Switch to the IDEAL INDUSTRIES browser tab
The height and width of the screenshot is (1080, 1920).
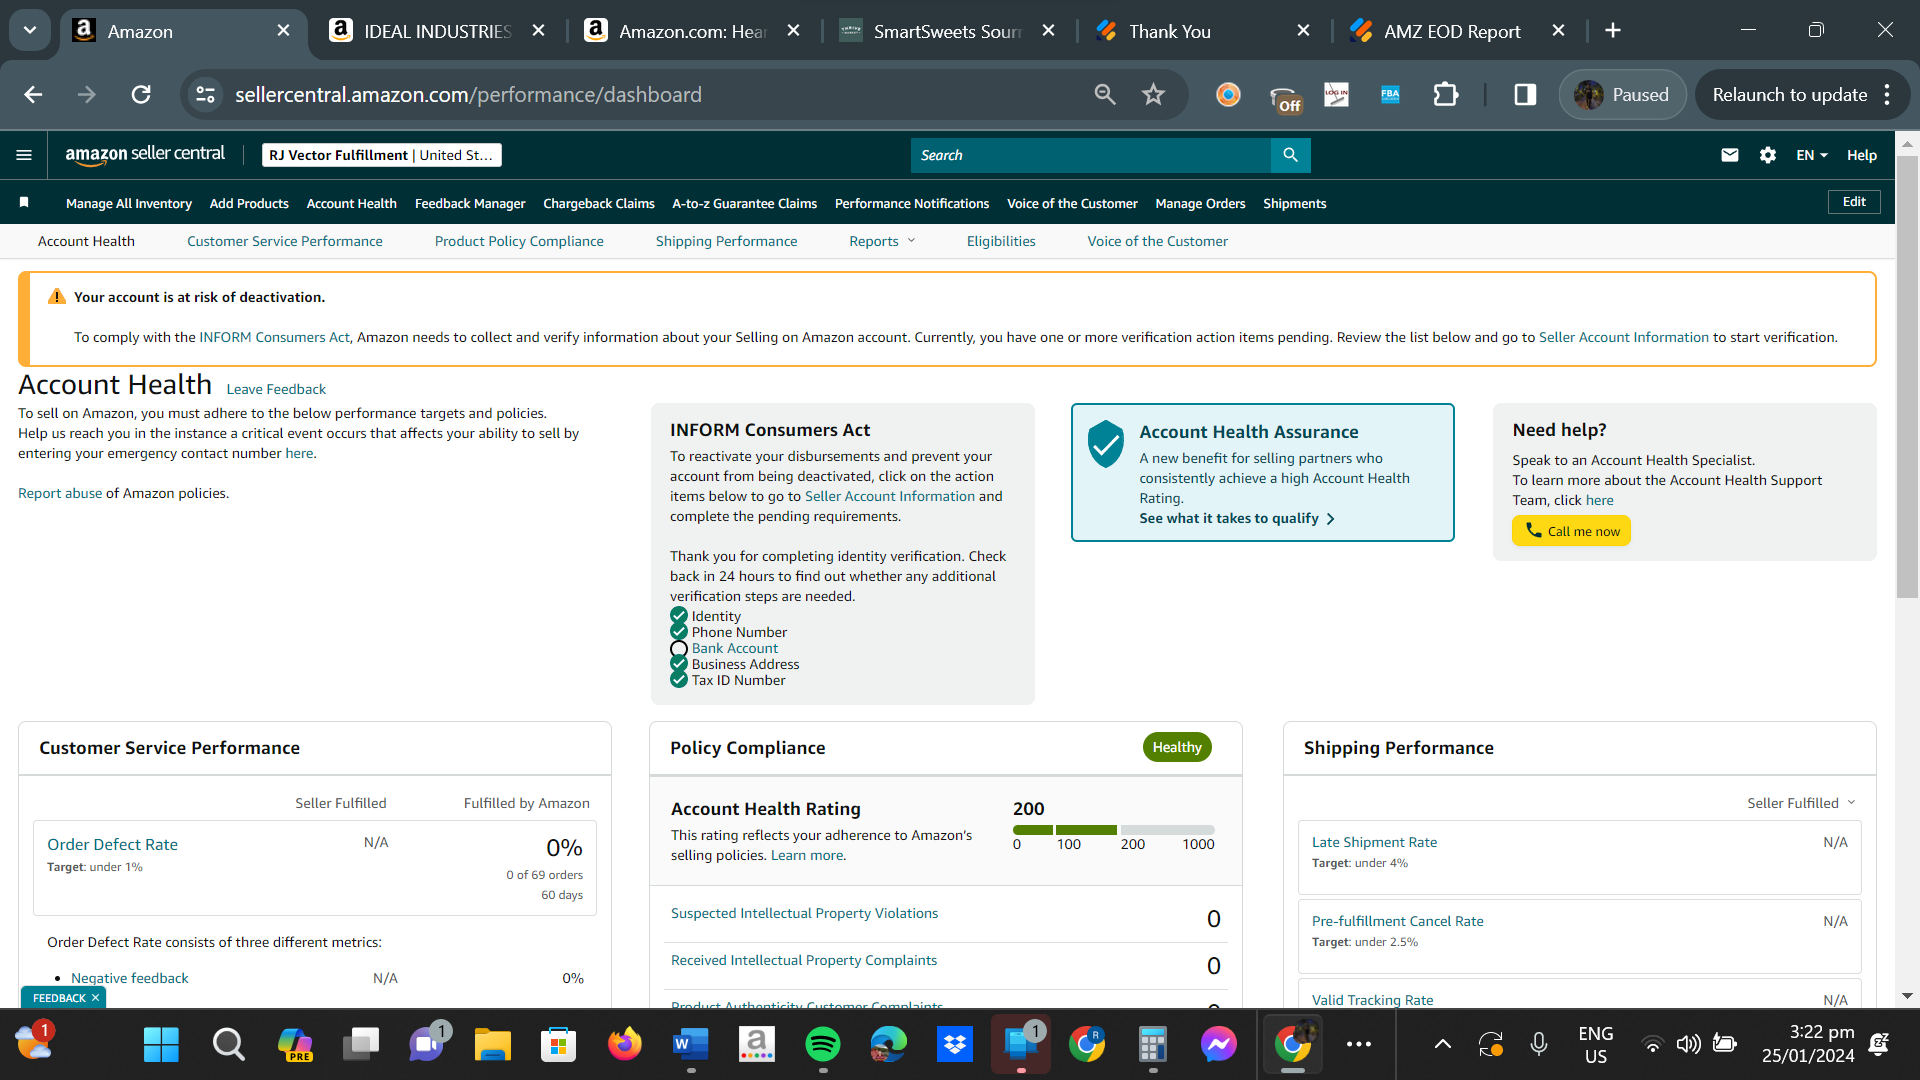pyautogui.click(x=438, y=31)
